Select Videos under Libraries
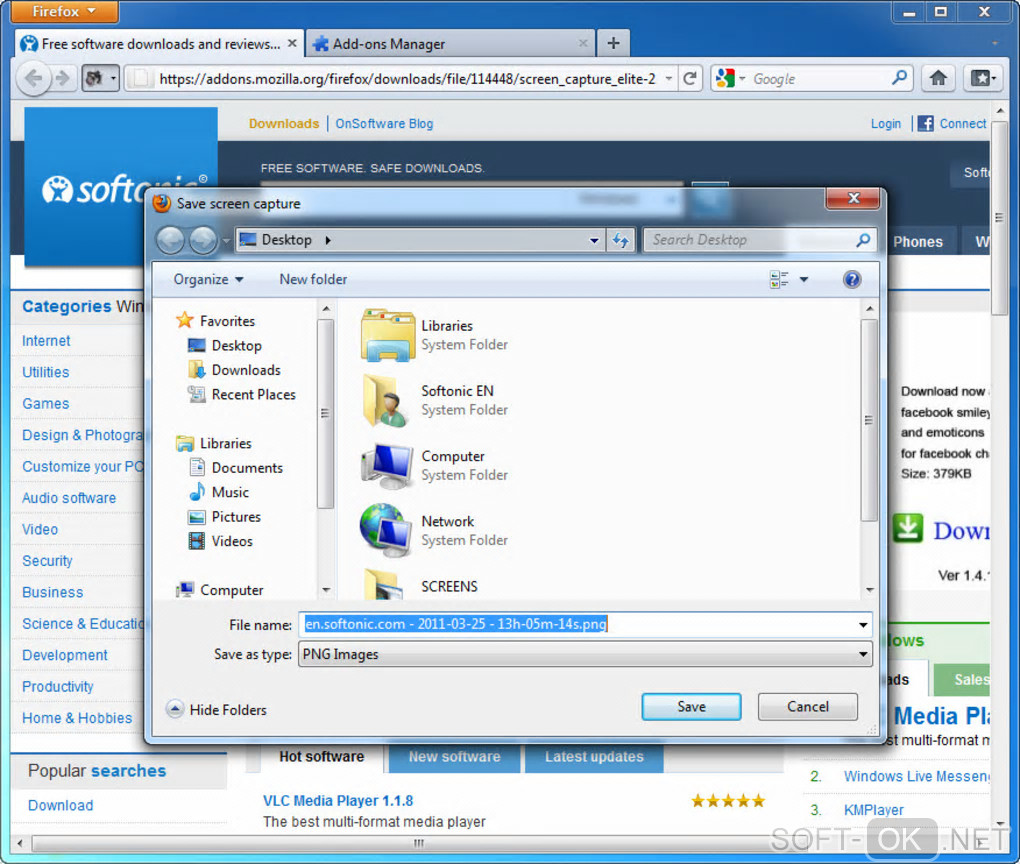 click(x=221, y=541)
